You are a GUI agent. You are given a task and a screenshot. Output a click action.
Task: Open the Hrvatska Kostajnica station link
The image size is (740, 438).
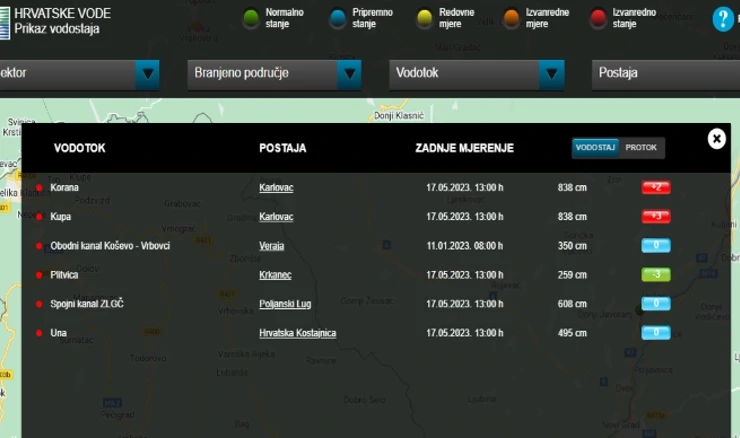tap(297, 333)
